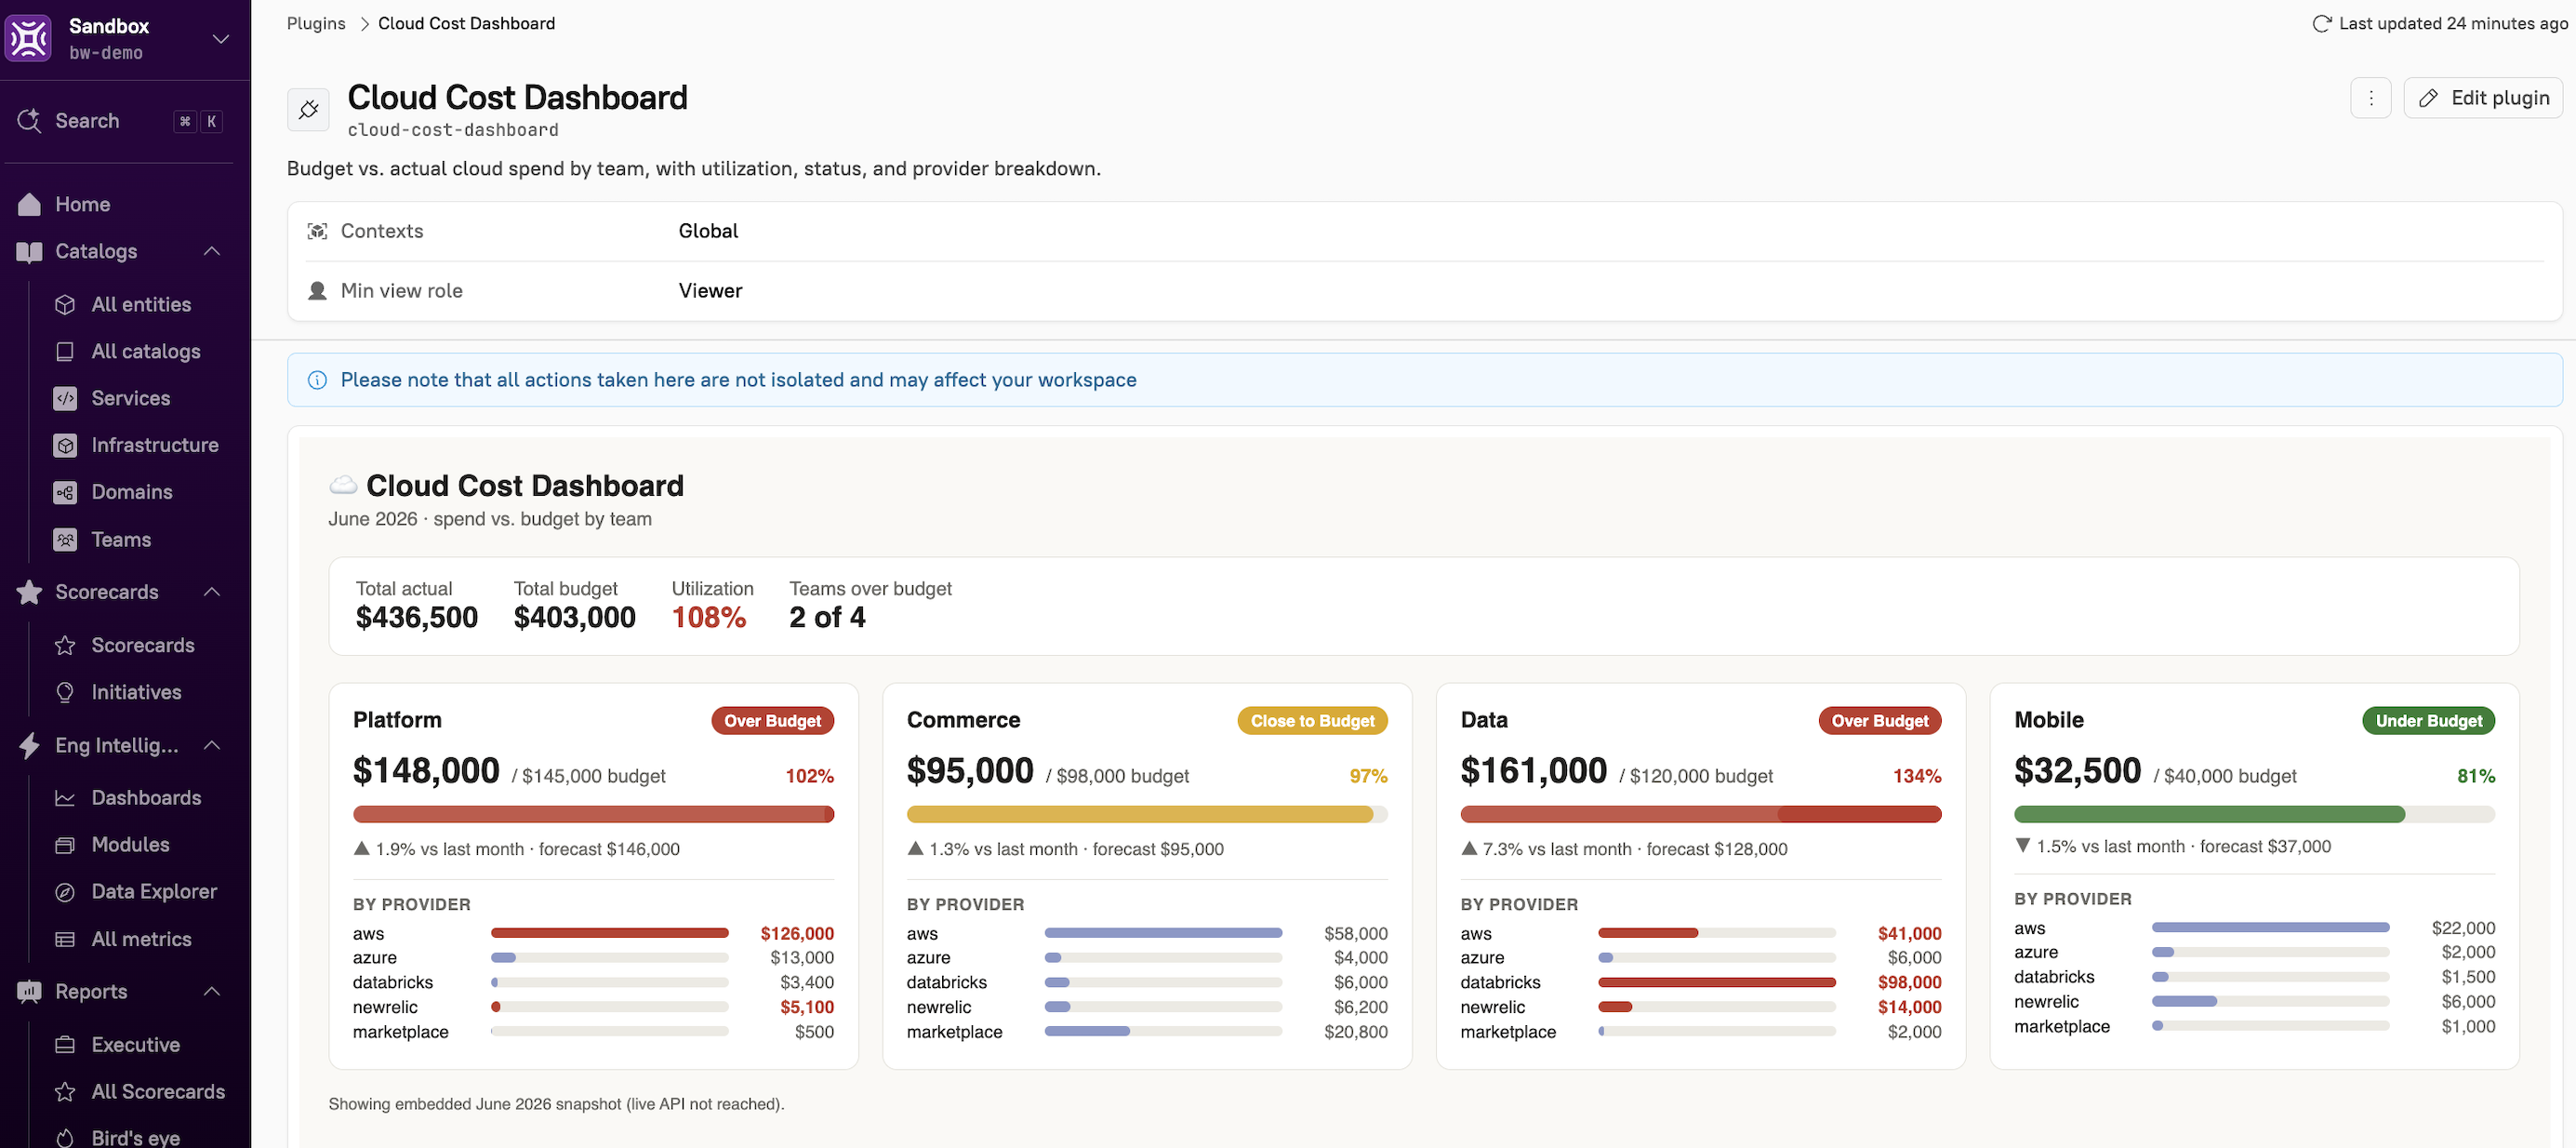The image size is (2576, 1148).
Task: Open the Sandbox workspace switcher chevron
Action: pyautogui.click(x=221, y=39)
